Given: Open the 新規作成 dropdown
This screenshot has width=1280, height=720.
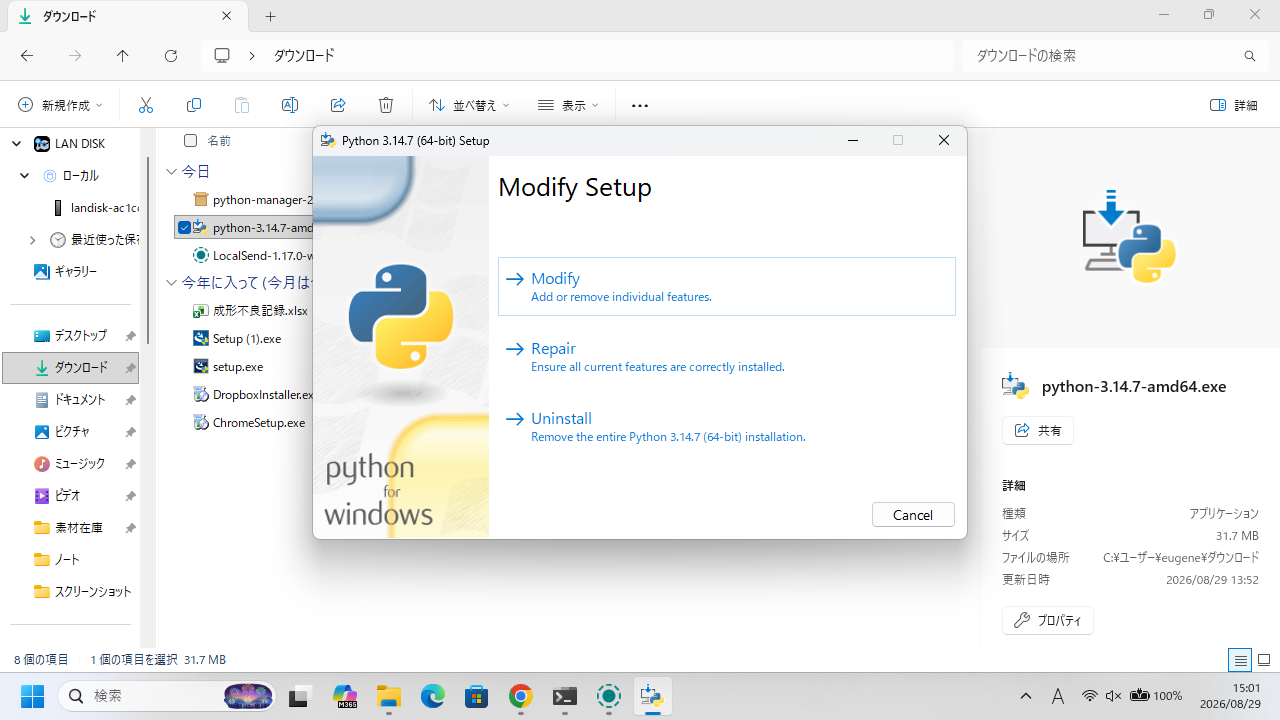Looking at the screenshot, I should [61, 105].
